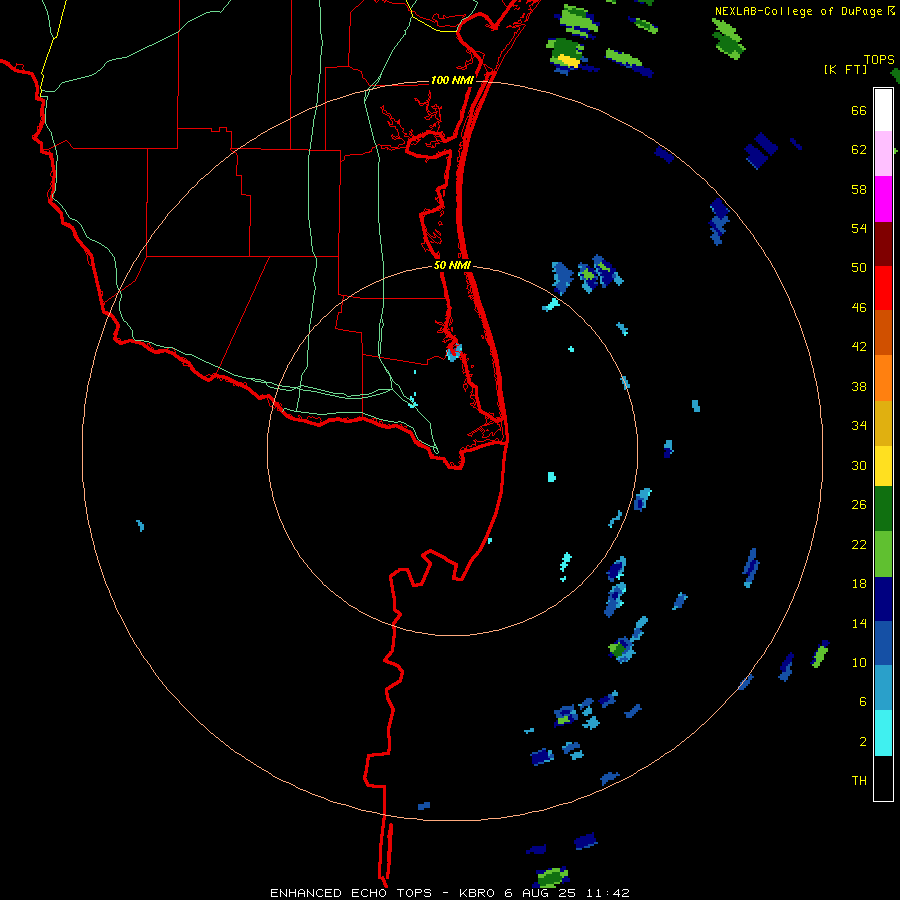900x900 pixels.
Task: Click the white 66 K FT legend swatch
Action: (x=883, y=110)
